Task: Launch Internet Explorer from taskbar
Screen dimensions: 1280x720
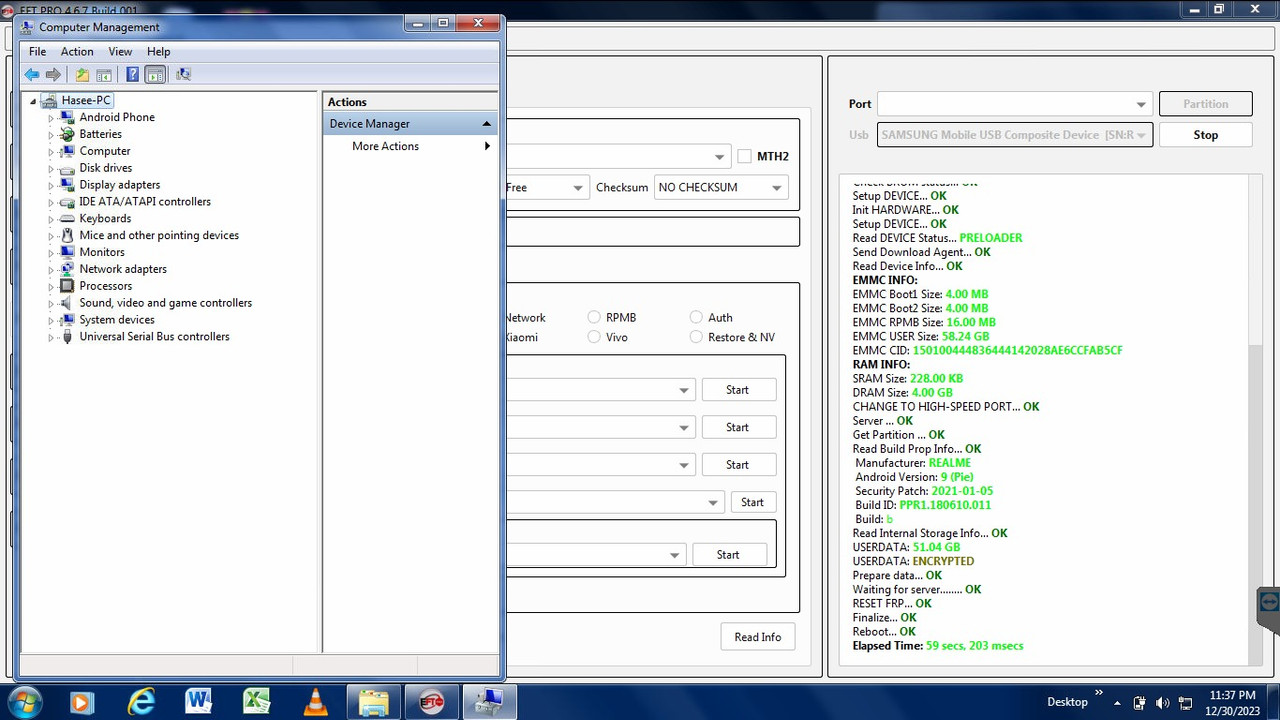Action: [x=142, y=702]
